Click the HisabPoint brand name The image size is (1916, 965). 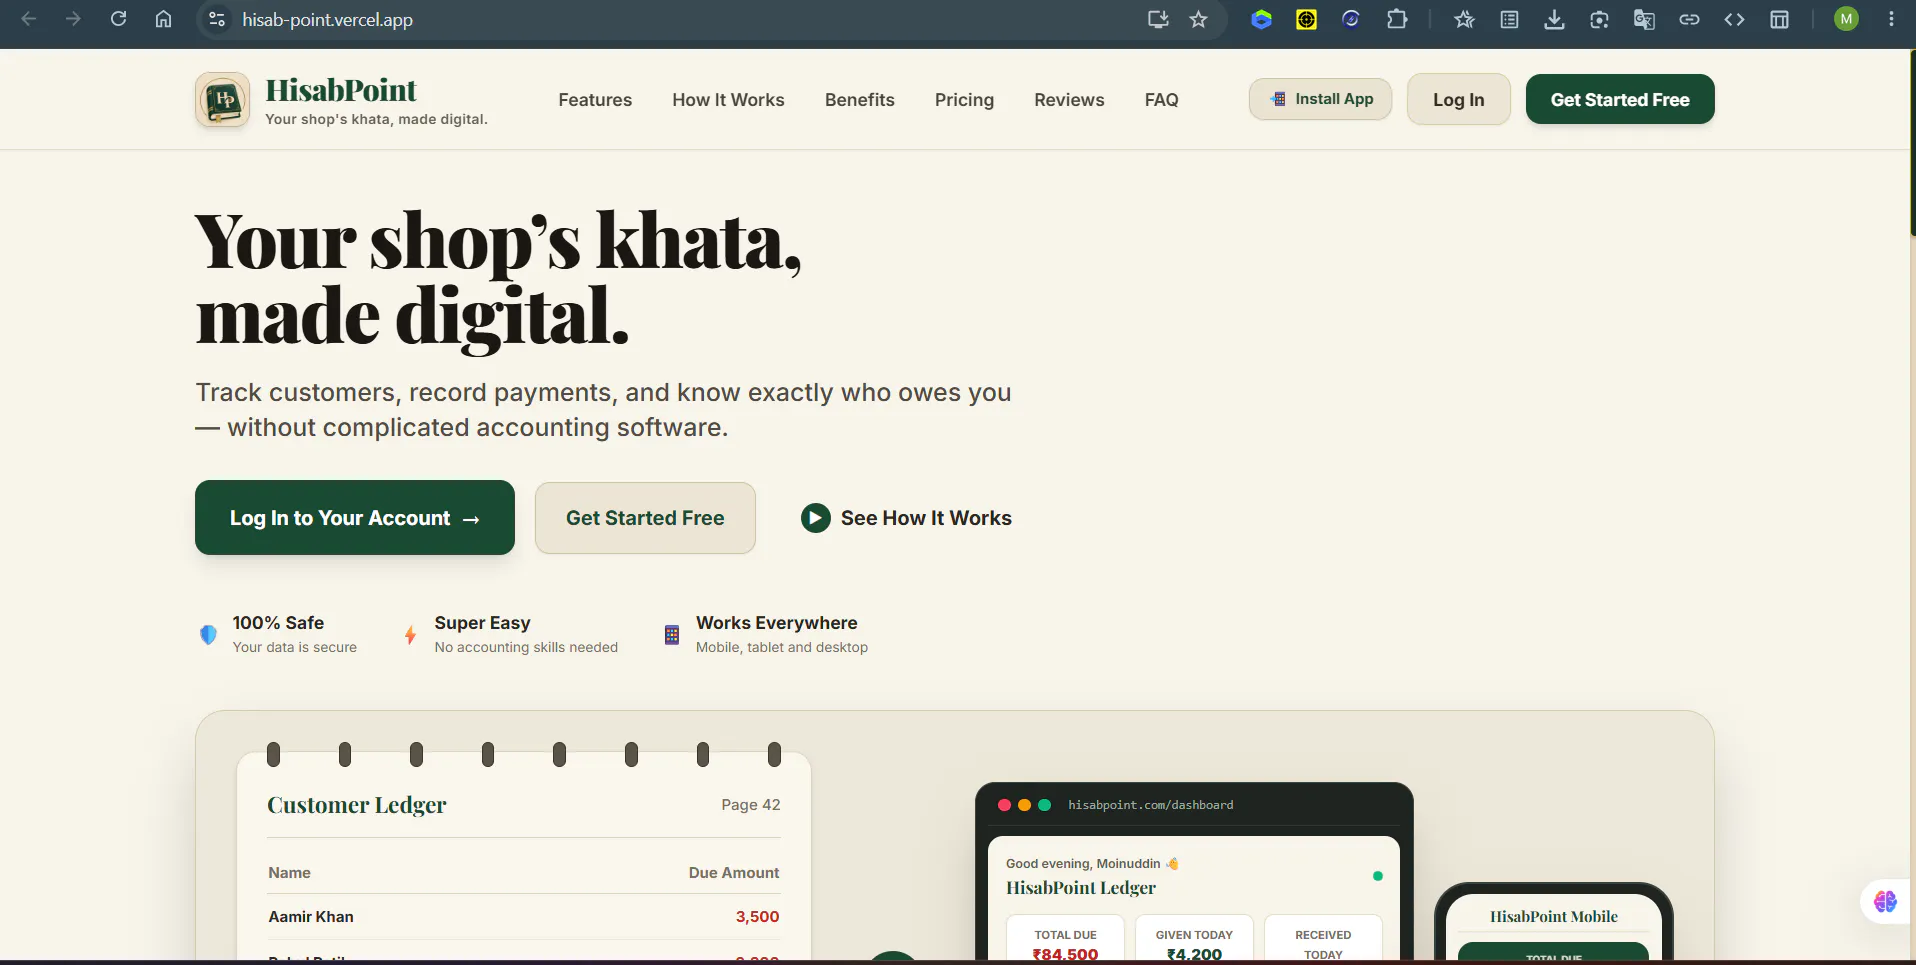(341, 90)
